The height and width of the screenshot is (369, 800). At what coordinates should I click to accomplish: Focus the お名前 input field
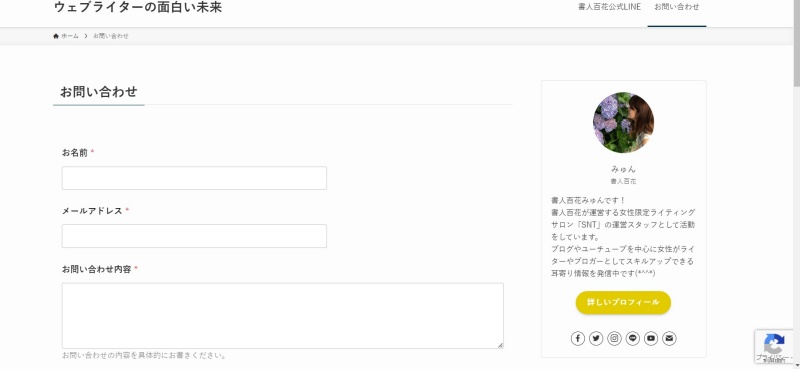pos(194,178)
